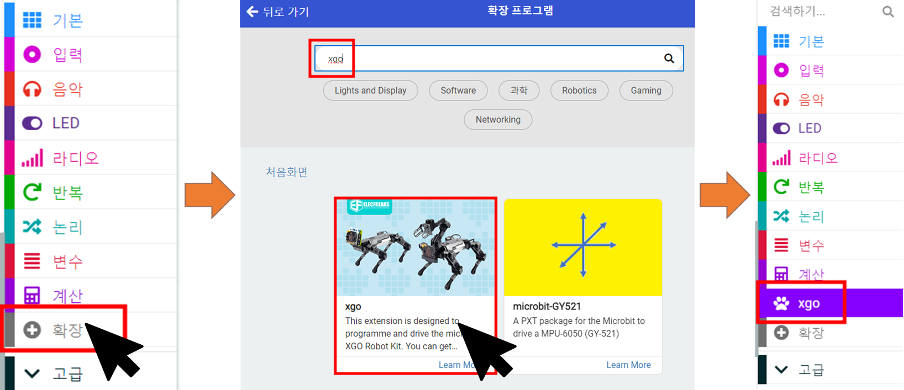904x390 pixels.
Task: Open 변수 category in right toolbox
Action: click(x=830, y=245)
